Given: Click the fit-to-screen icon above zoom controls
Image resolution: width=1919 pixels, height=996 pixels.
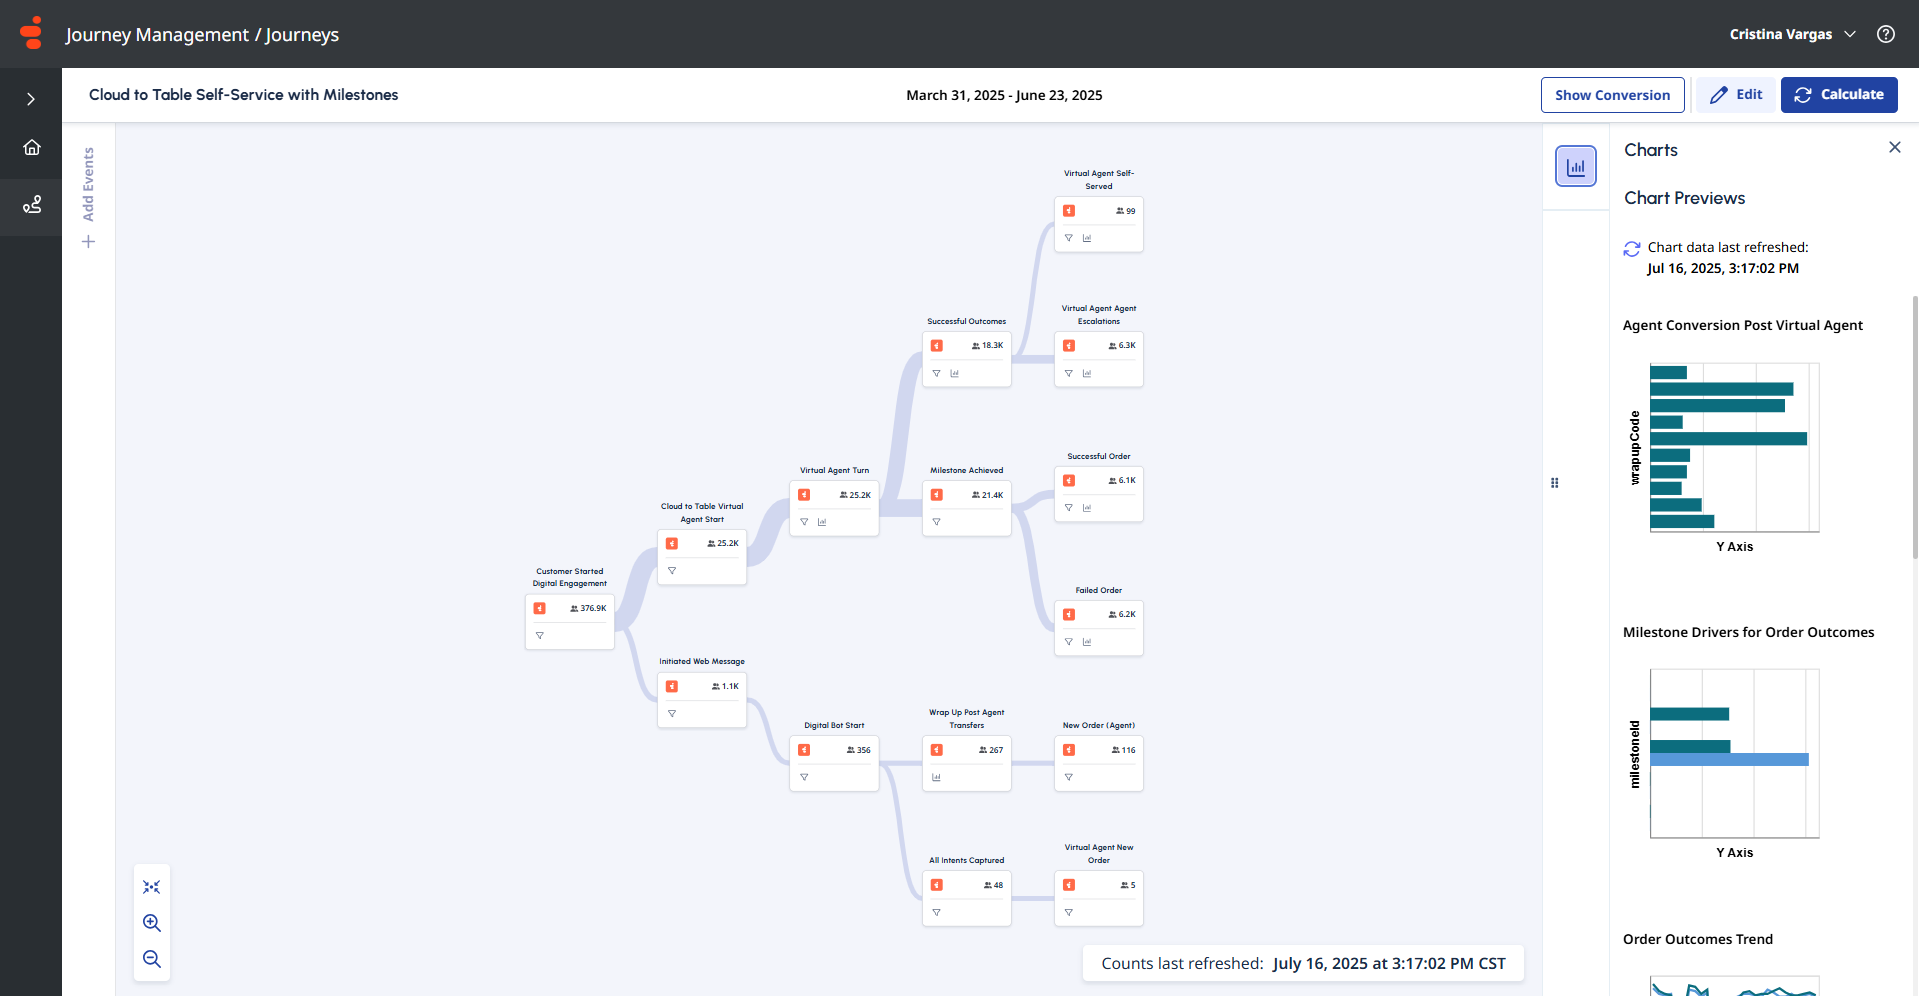Looking at the screenshot, I should point(152,887).
